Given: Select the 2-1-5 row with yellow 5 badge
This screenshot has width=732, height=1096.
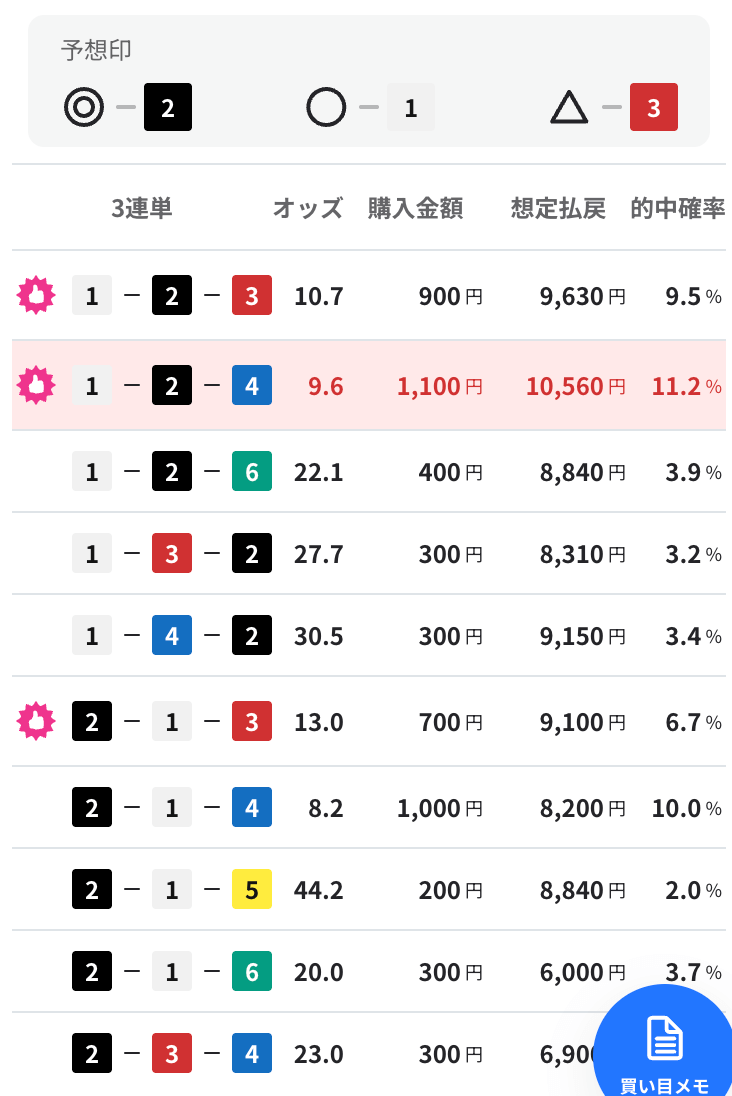Looking at the screenshot, I should click(x=368, y=890).
